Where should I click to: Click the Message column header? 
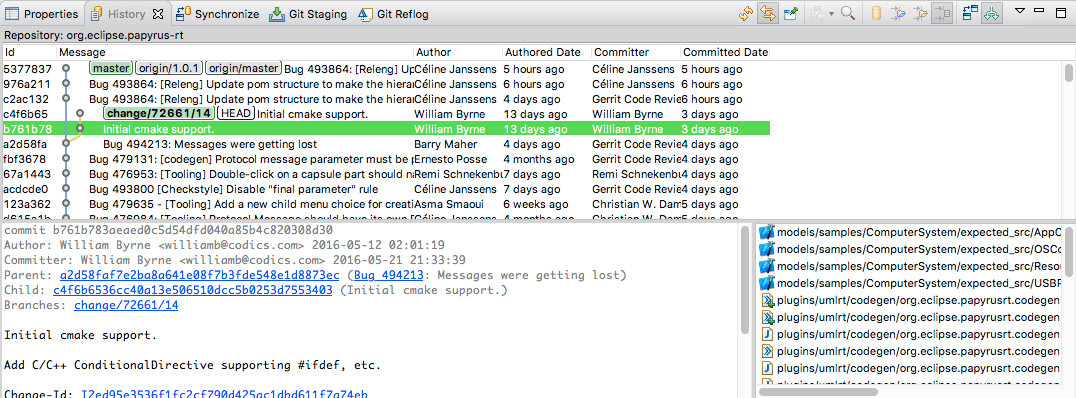[x=235, y=52]
